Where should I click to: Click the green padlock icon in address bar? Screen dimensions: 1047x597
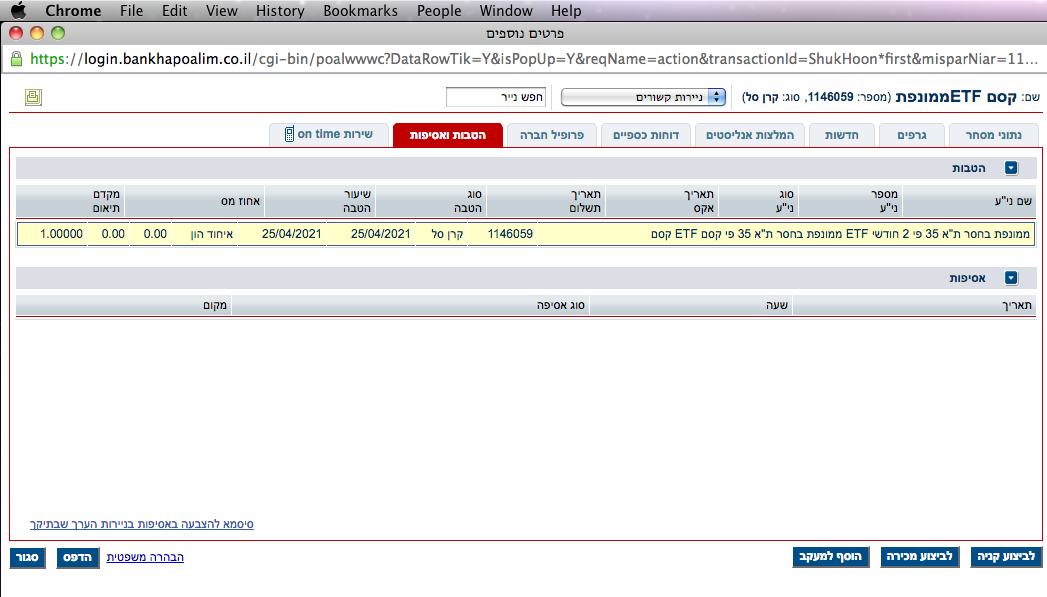pos(16,59)
